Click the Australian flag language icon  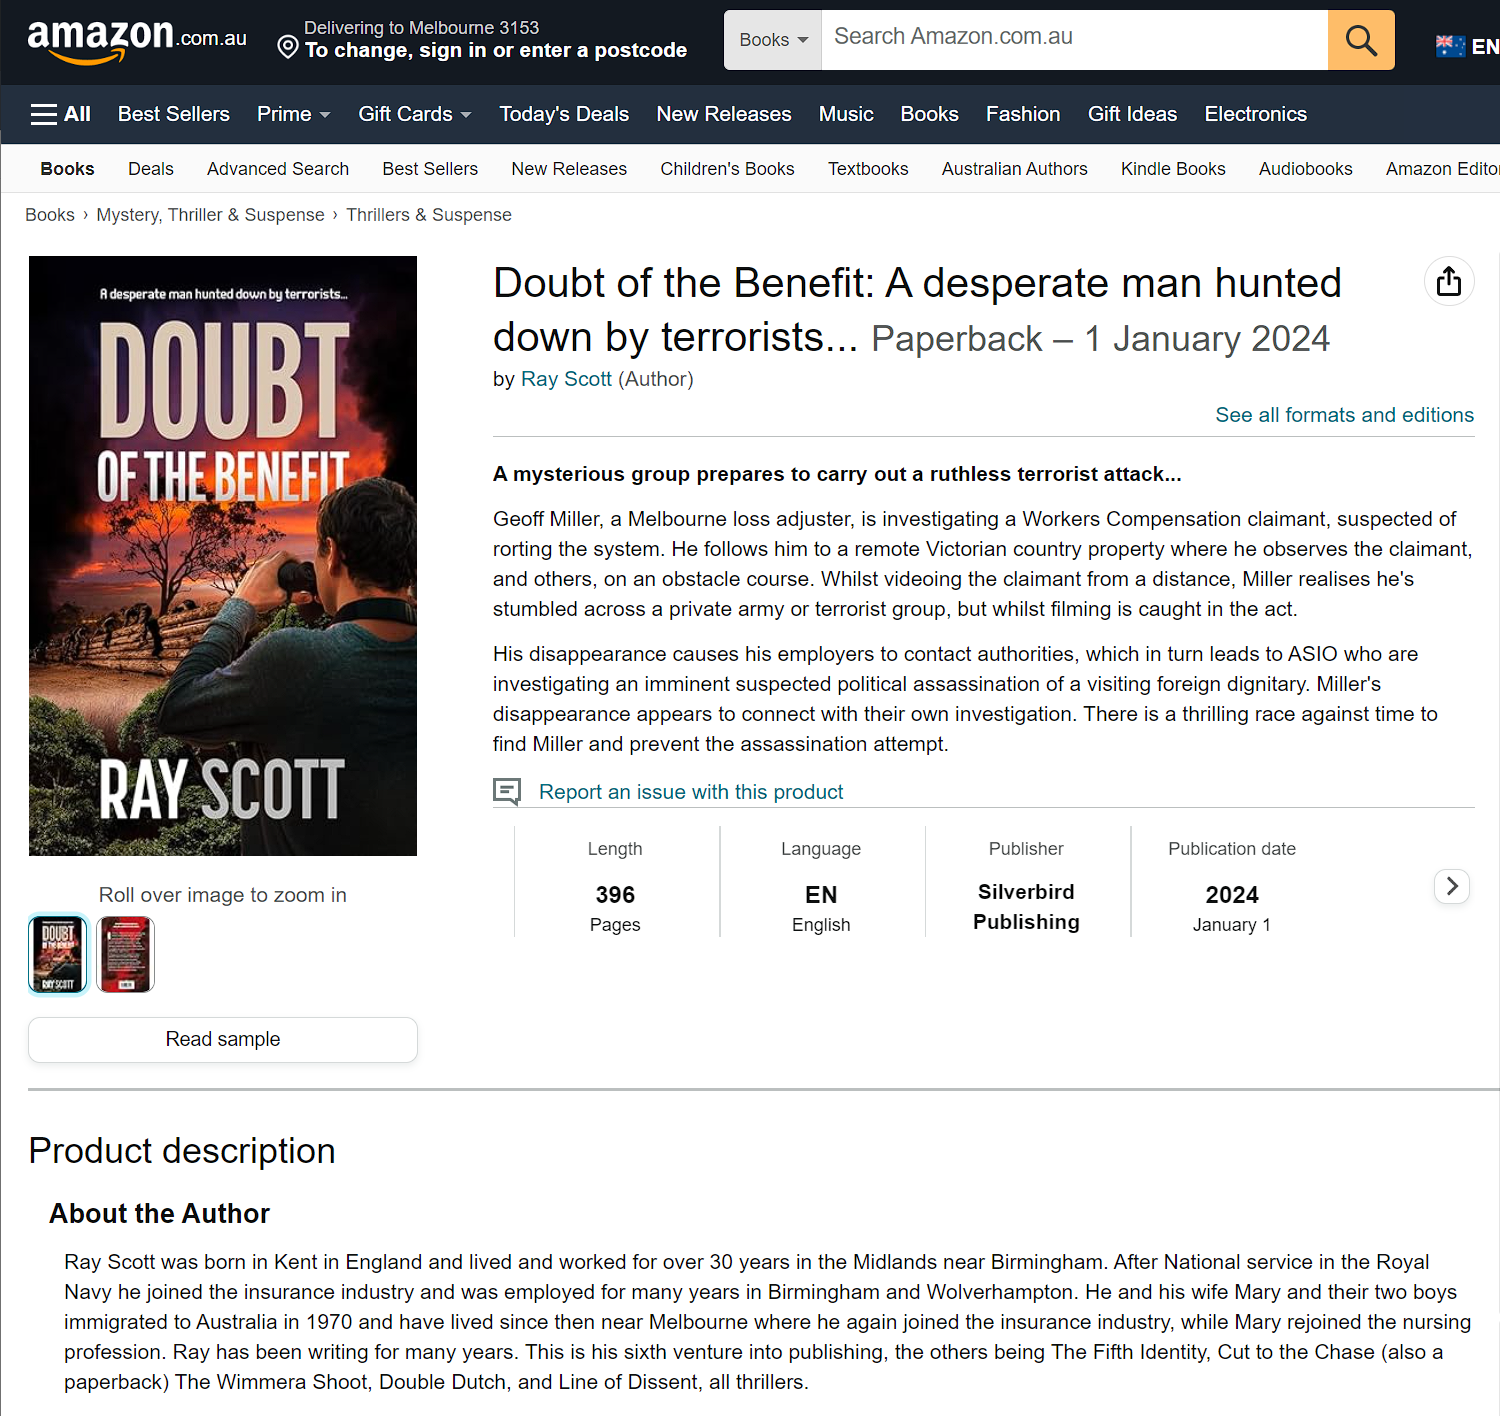pos(1450,46)
